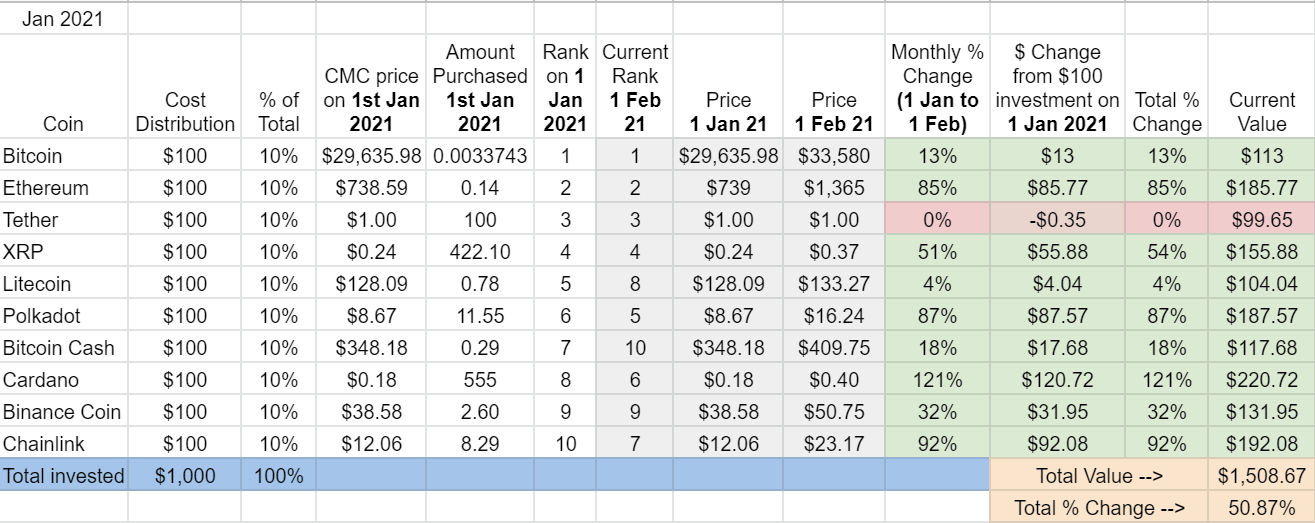Click Bitcoin current value '$113'
Viewport: 1315px width, 523px height.
click(x=1261, y=155)
